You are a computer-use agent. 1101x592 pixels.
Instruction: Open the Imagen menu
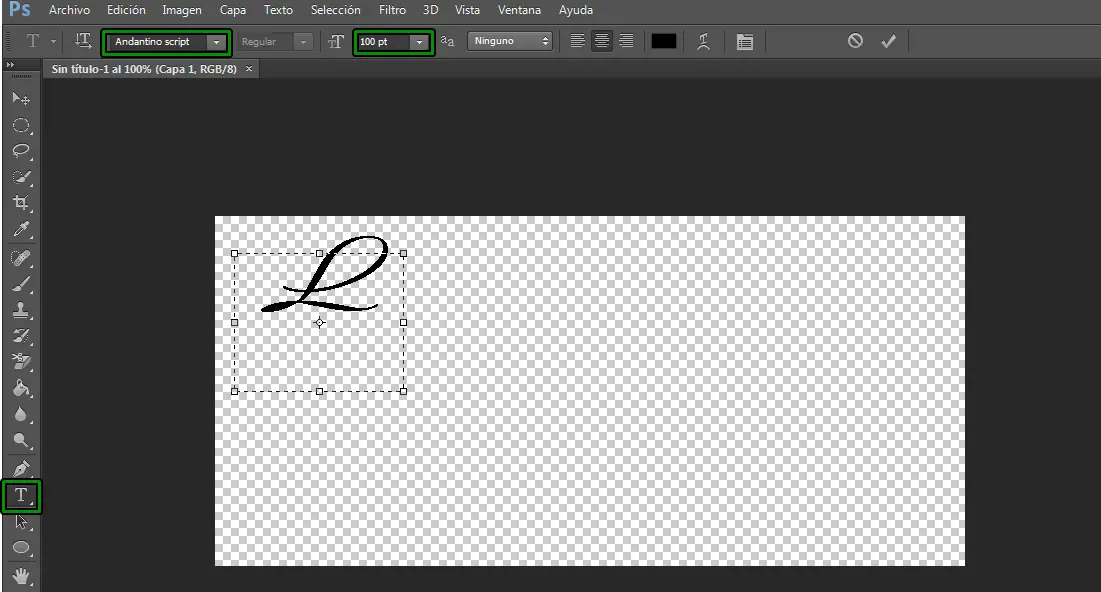pyautogui.click(x=182, y=10)
